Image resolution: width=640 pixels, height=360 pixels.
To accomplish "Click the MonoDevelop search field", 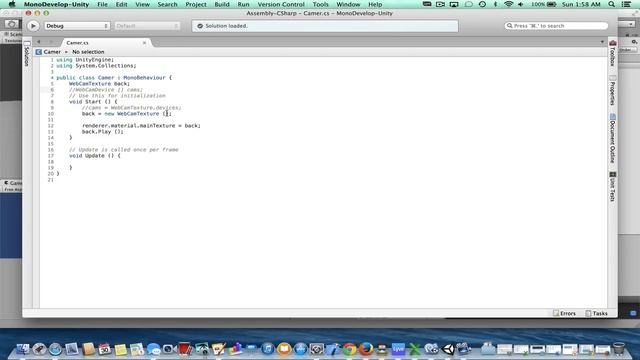I will coord(556,26).
